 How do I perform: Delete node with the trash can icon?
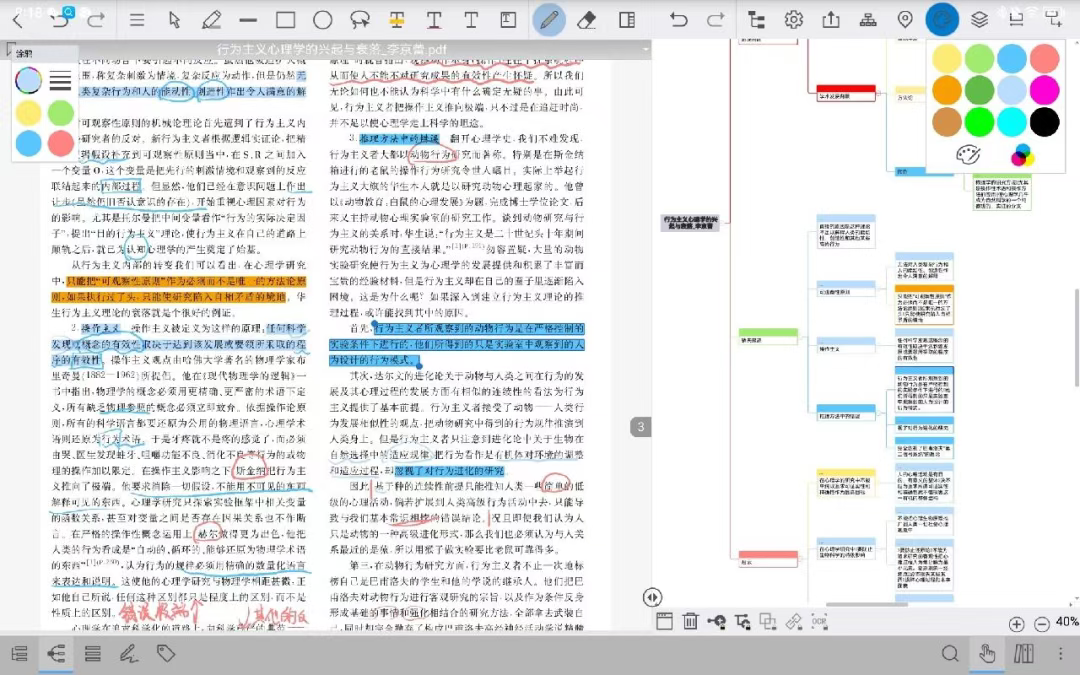tap(690, 621)
